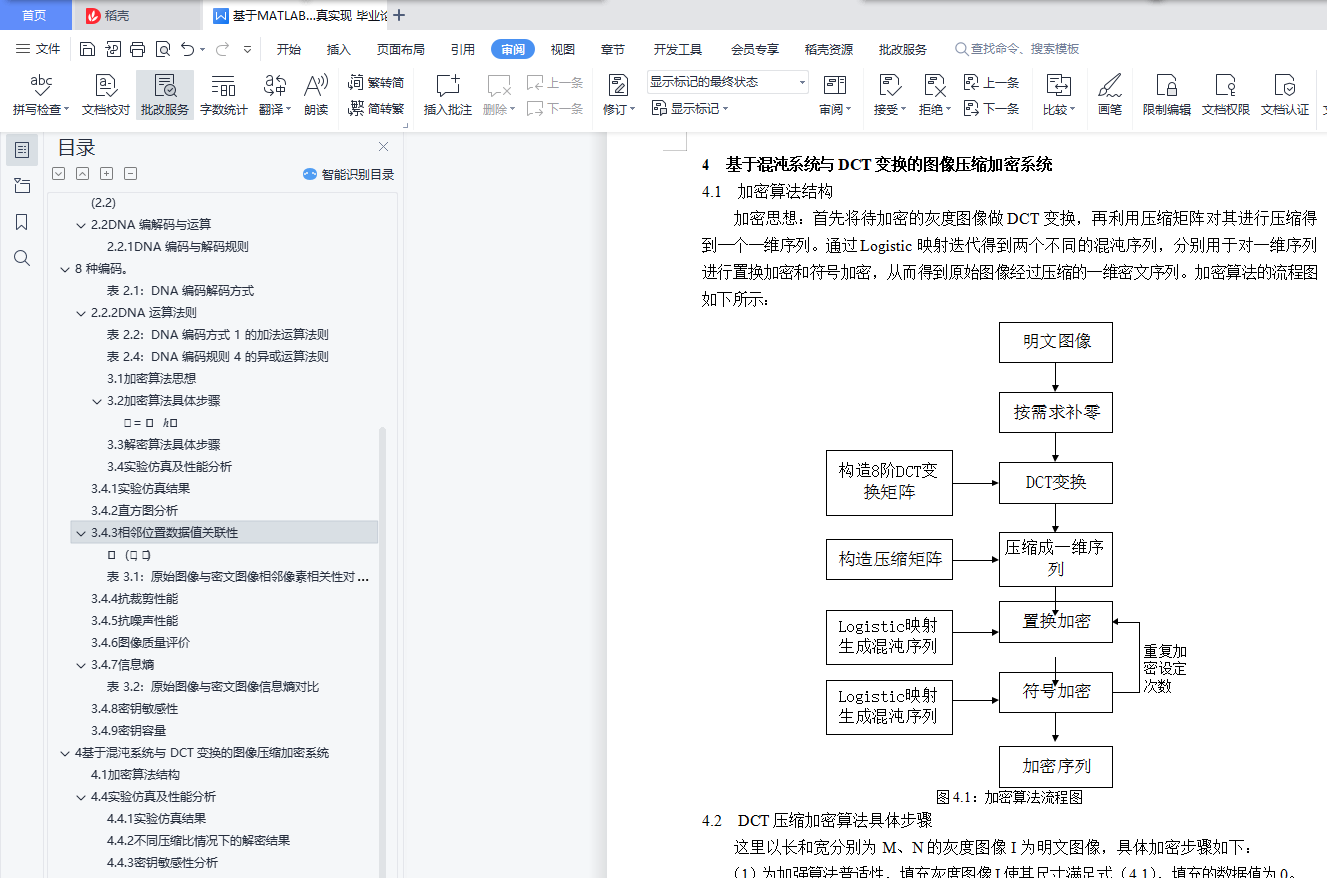Open 文档权限 document permissions
The width and height of the screenshot is (1327, 878).
(x=1226, y=96)
